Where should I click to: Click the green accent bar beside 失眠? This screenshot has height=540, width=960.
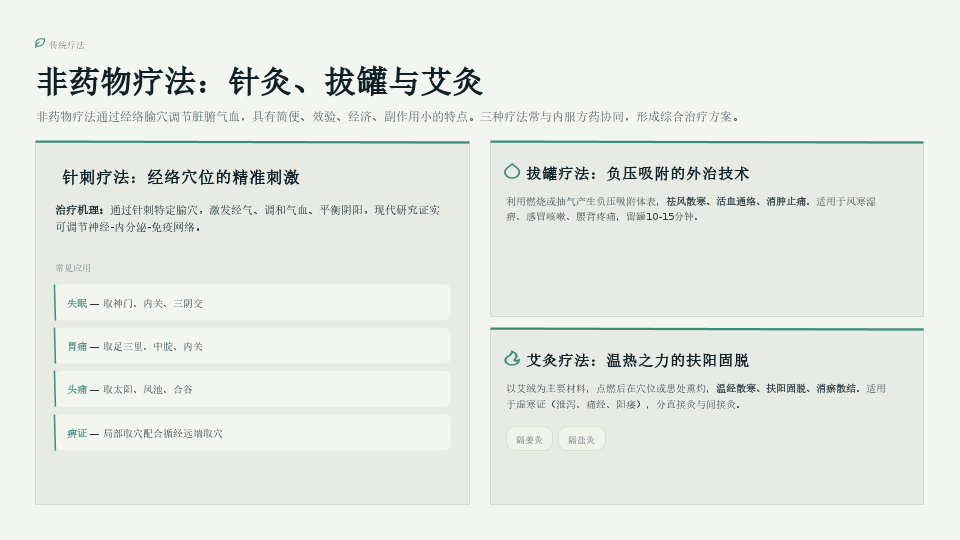55,302
